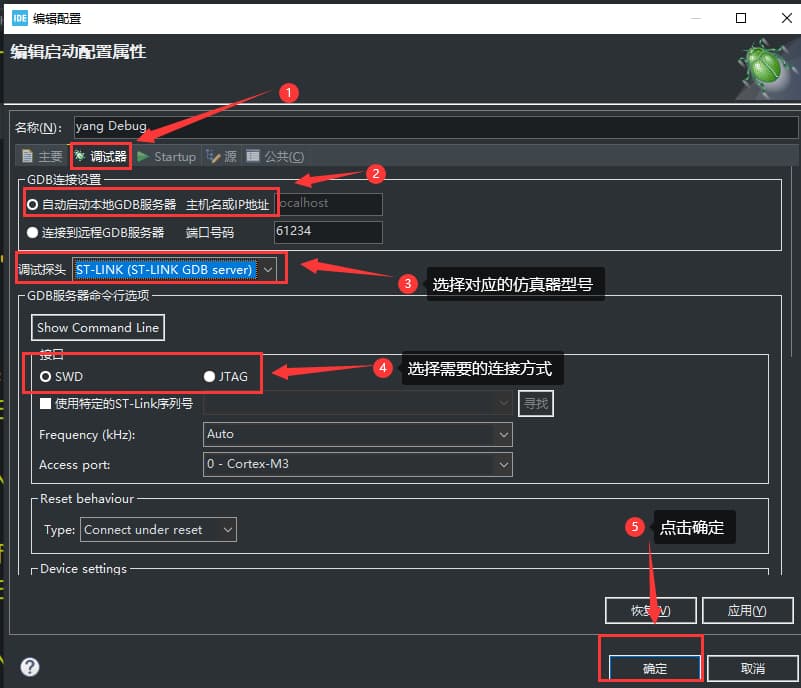801x688 pixels.
Task: Switch to the Startup tab
Action: (x=166, y=157)
